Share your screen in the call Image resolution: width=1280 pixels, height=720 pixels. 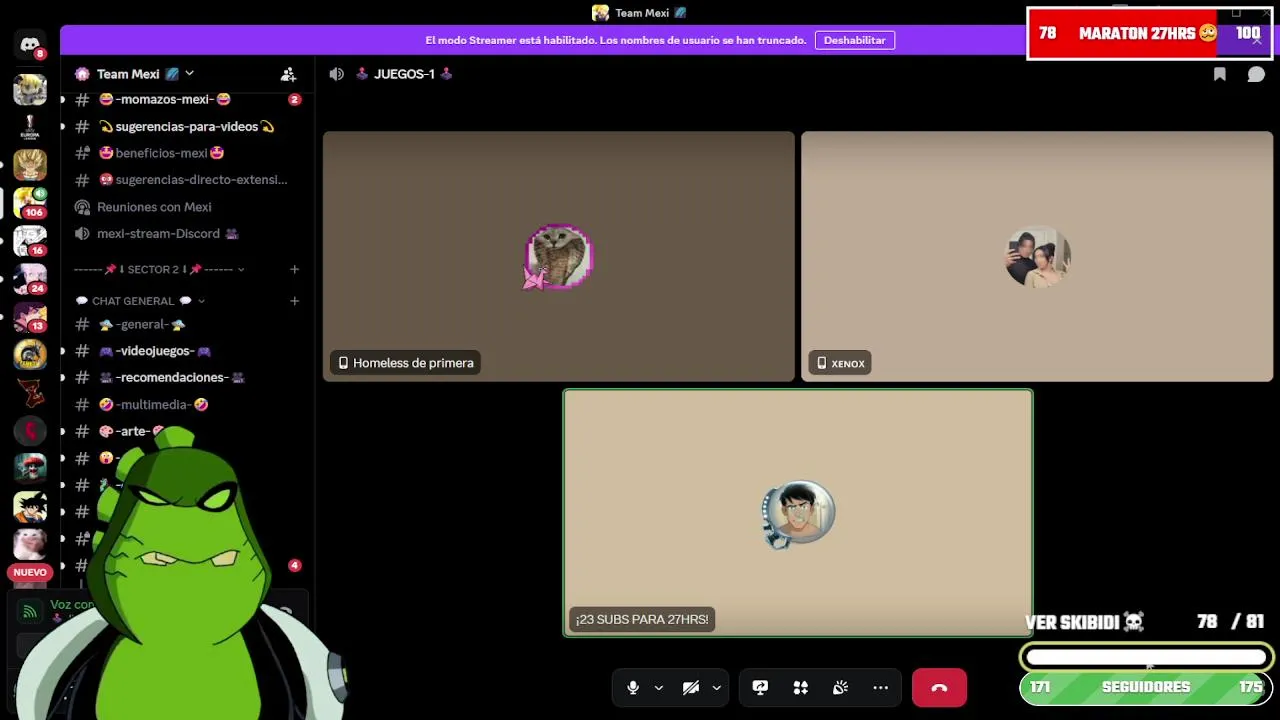click(760, 687)
